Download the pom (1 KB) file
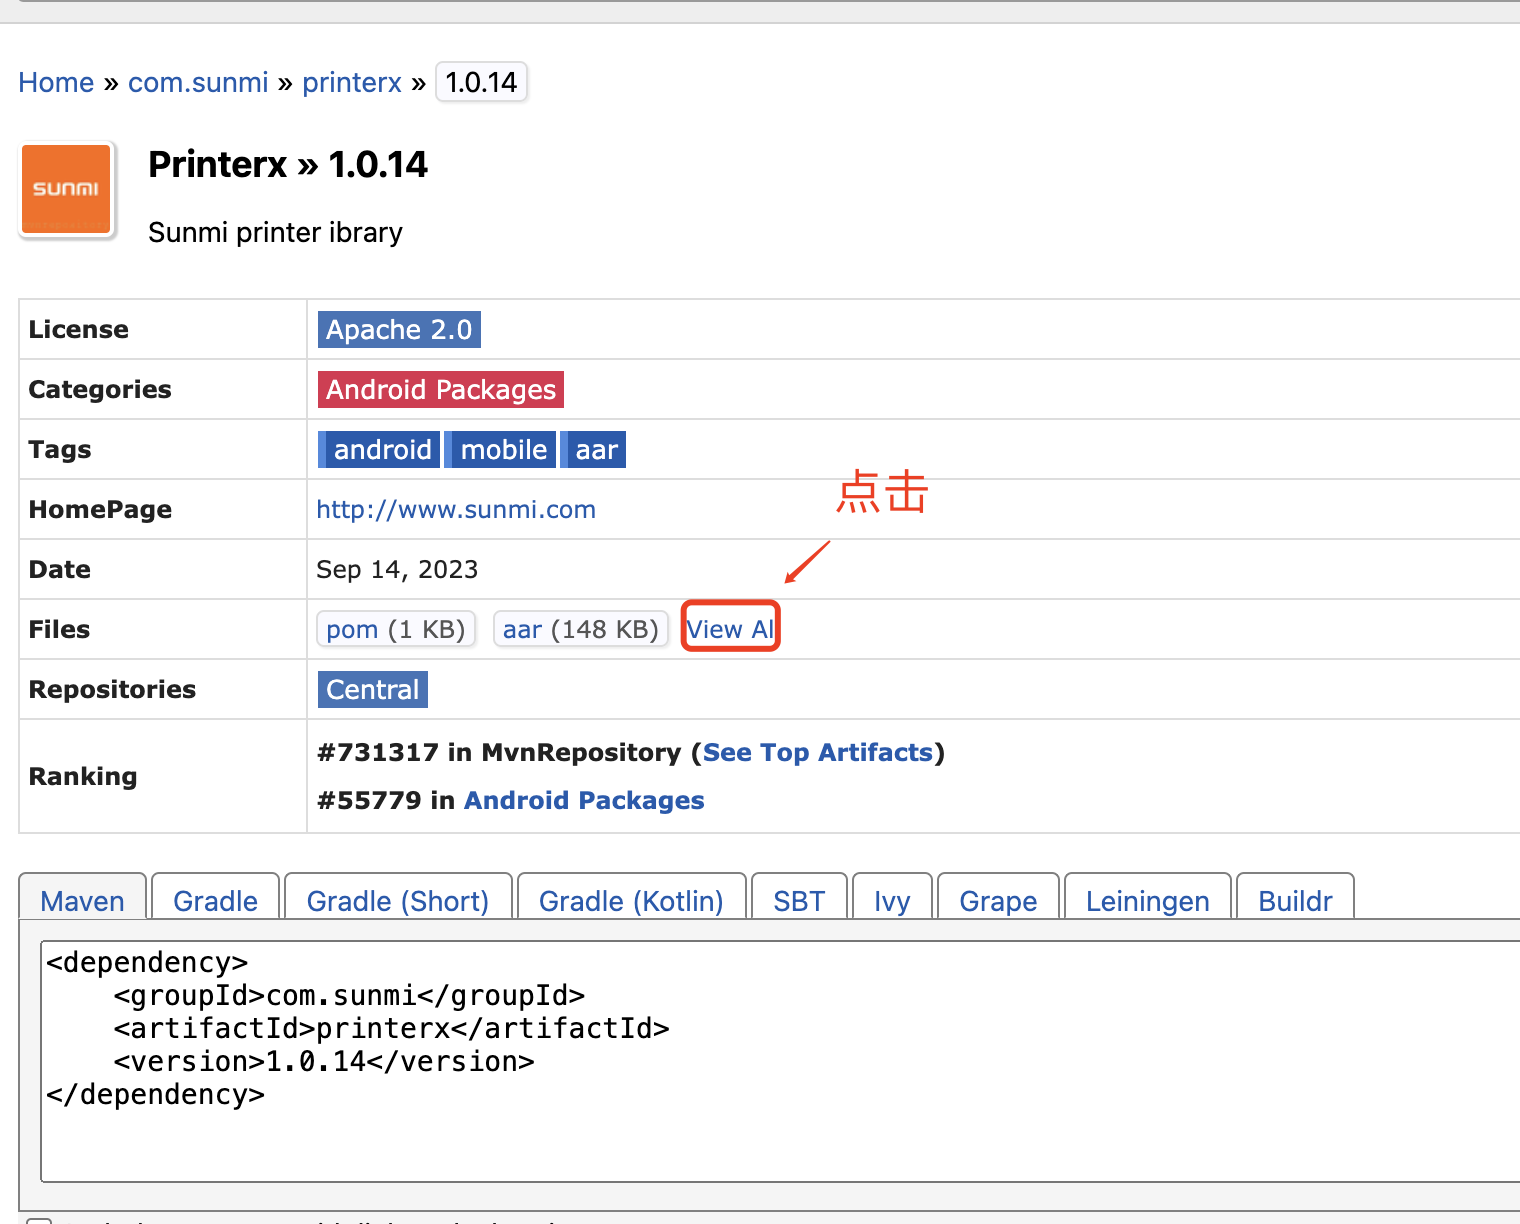The height and width of the screenshot is (1224, 1520). click(396, 630)
